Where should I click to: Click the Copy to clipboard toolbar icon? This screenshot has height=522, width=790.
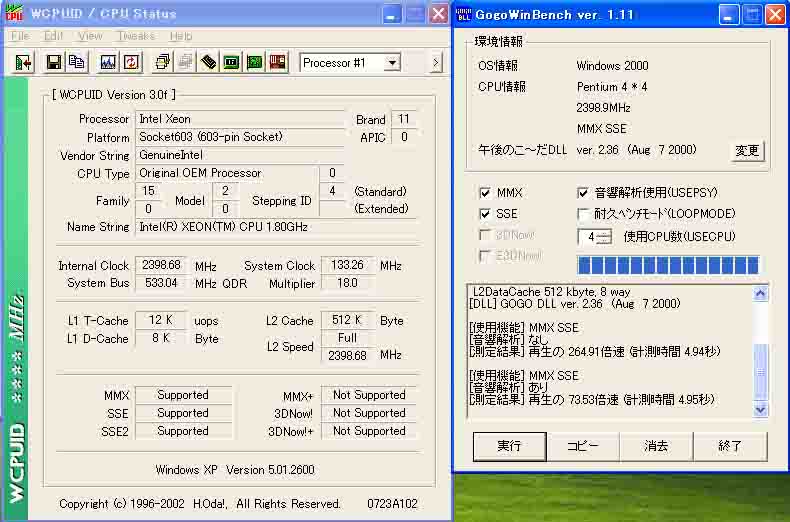point(77,62)
